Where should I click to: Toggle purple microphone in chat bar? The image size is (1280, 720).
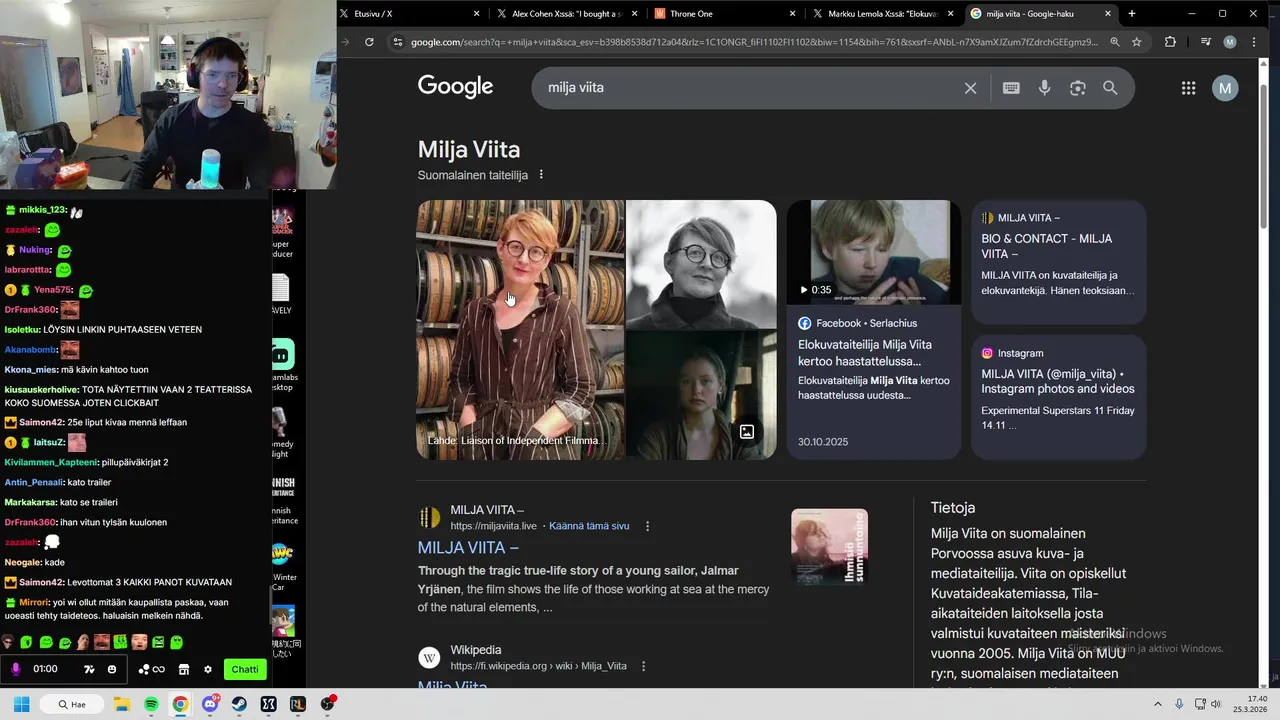pos(16,669)
